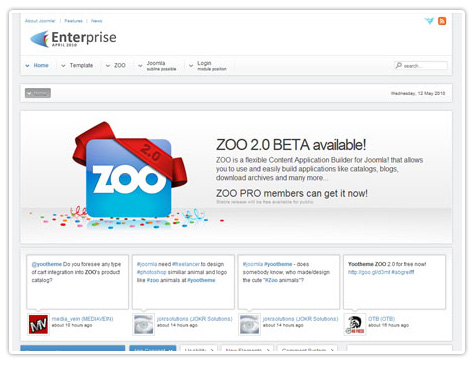475x365 pixels.
Task: Open the Login menu item
Action: 212,66
